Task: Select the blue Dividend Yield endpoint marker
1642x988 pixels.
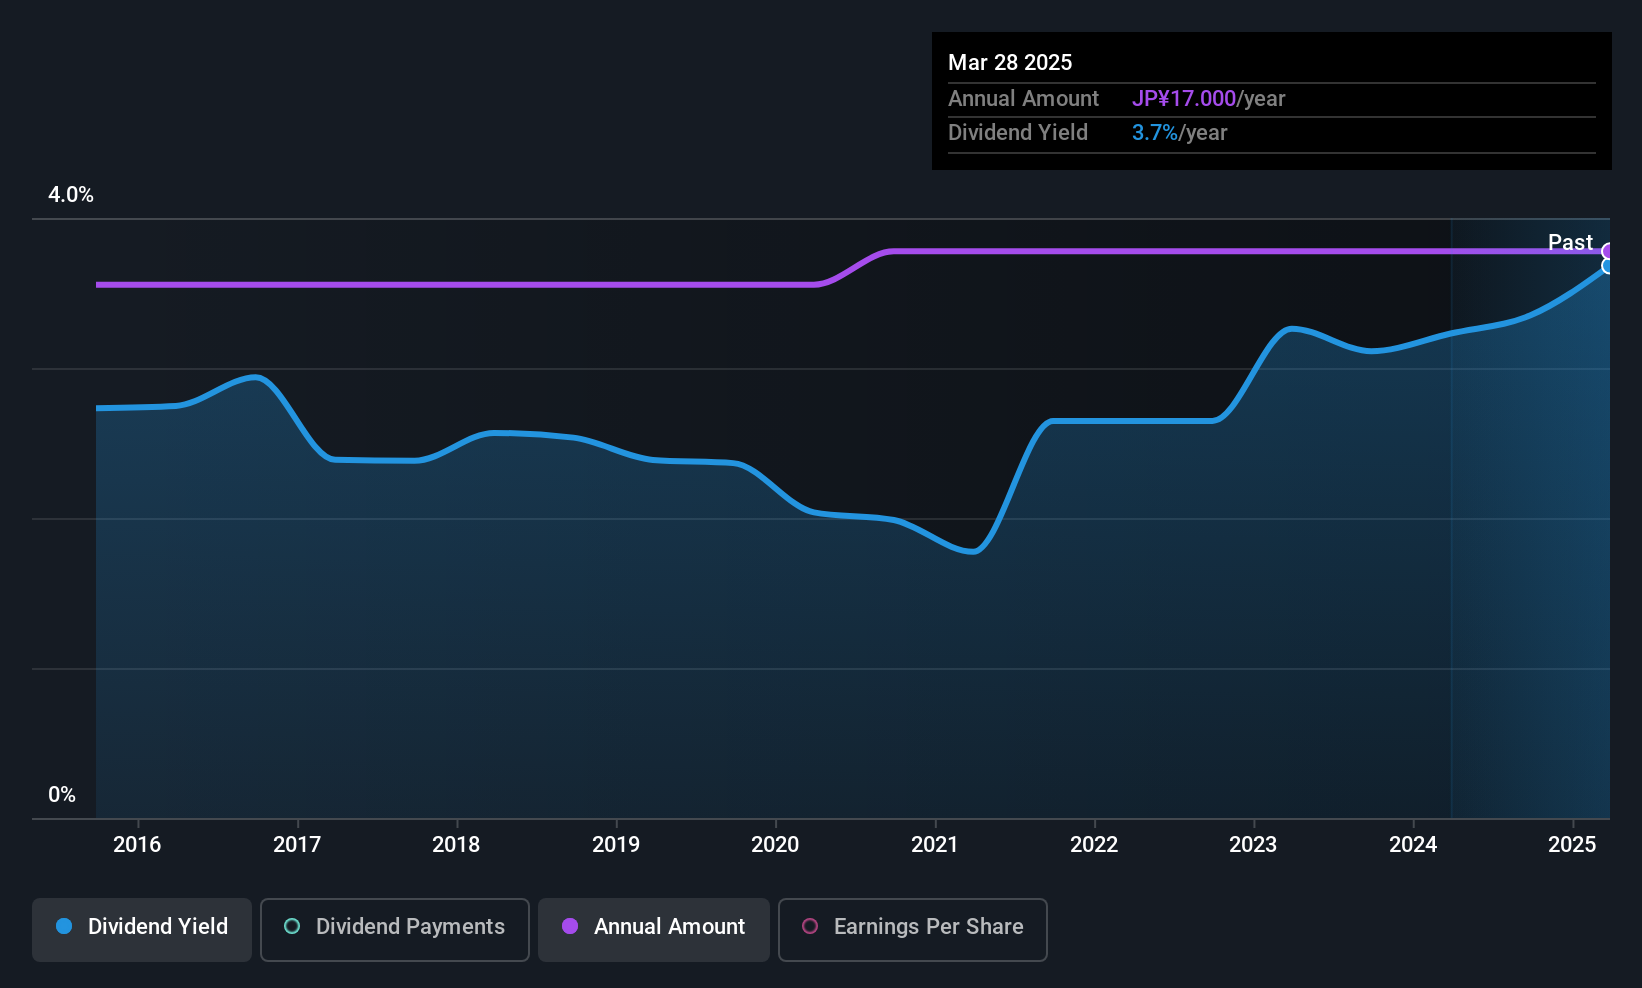Action: point(1607,266)
